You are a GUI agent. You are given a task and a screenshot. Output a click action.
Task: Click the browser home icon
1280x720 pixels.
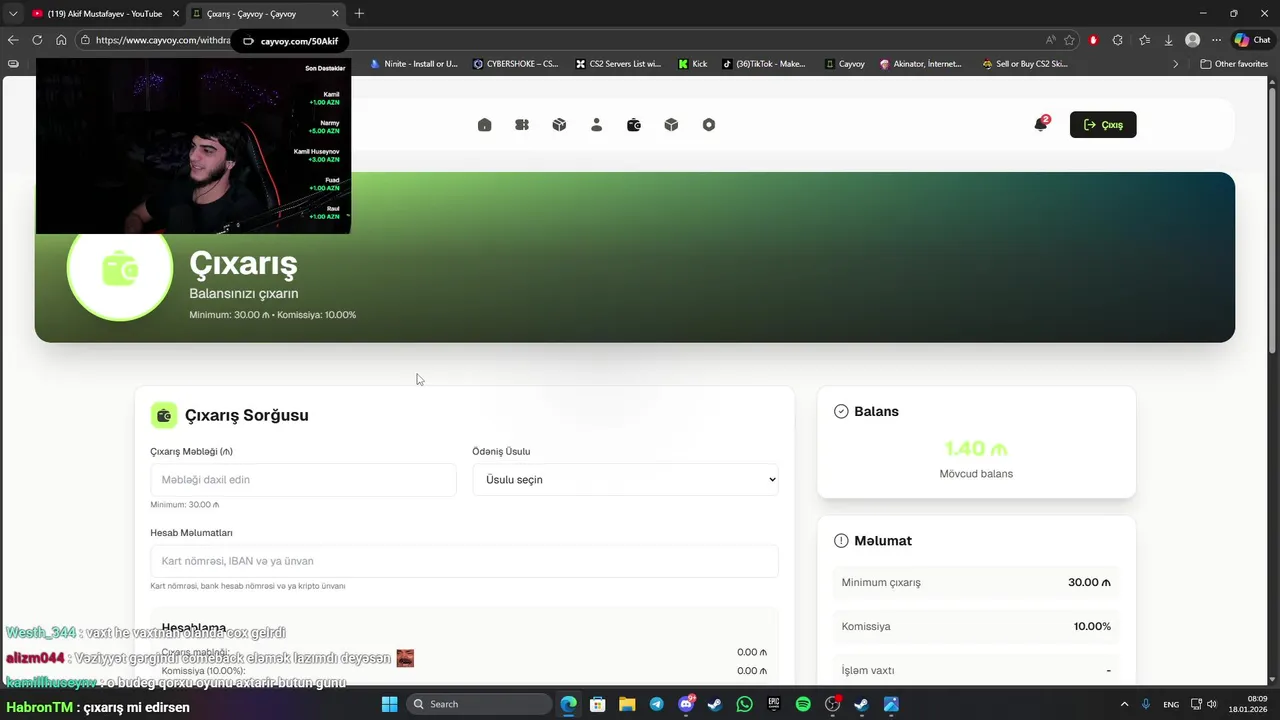coord(61,40)
